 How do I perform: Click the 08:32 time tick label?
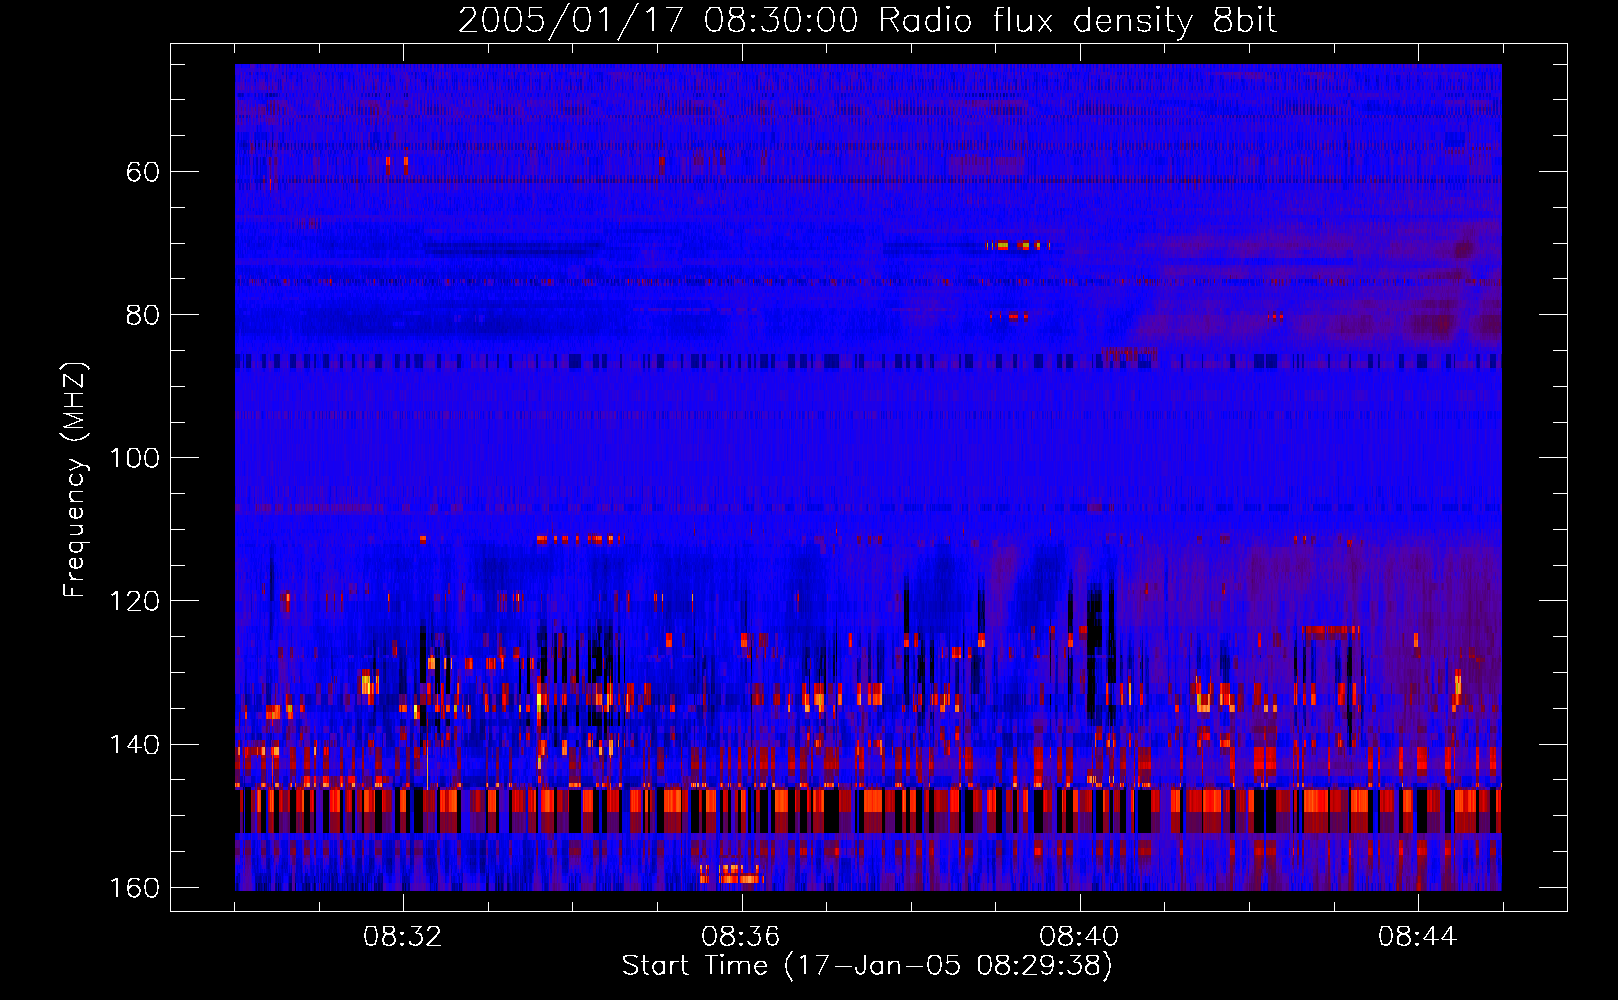[x=403, y=937]
